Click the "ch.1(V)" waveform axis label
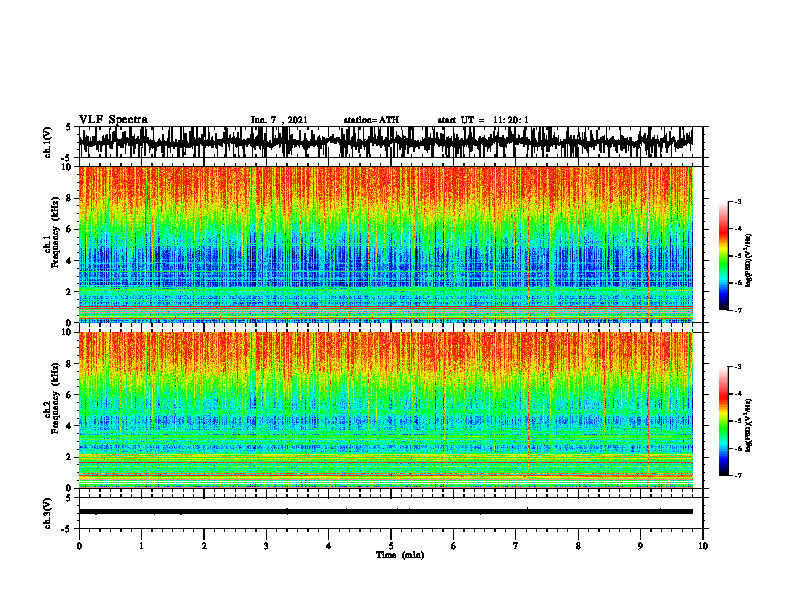The height and width of the screenshot is (612, 792). (48, 142)
